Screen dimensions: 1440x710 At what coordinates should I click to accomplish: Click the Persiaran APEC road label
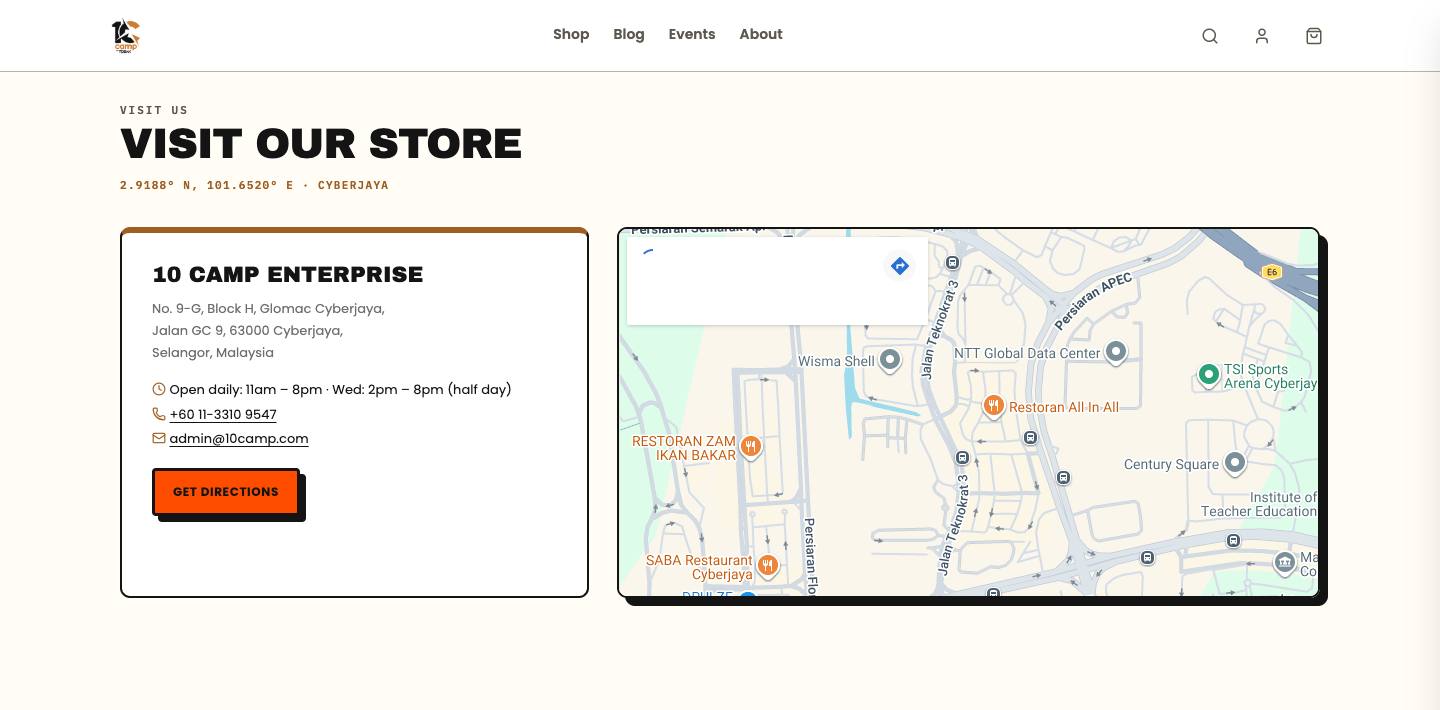pos(1094,301)
